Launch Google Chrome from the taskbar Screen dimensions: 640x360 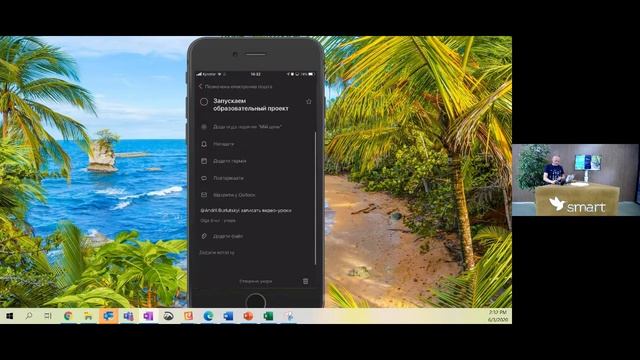pos(68,316)
